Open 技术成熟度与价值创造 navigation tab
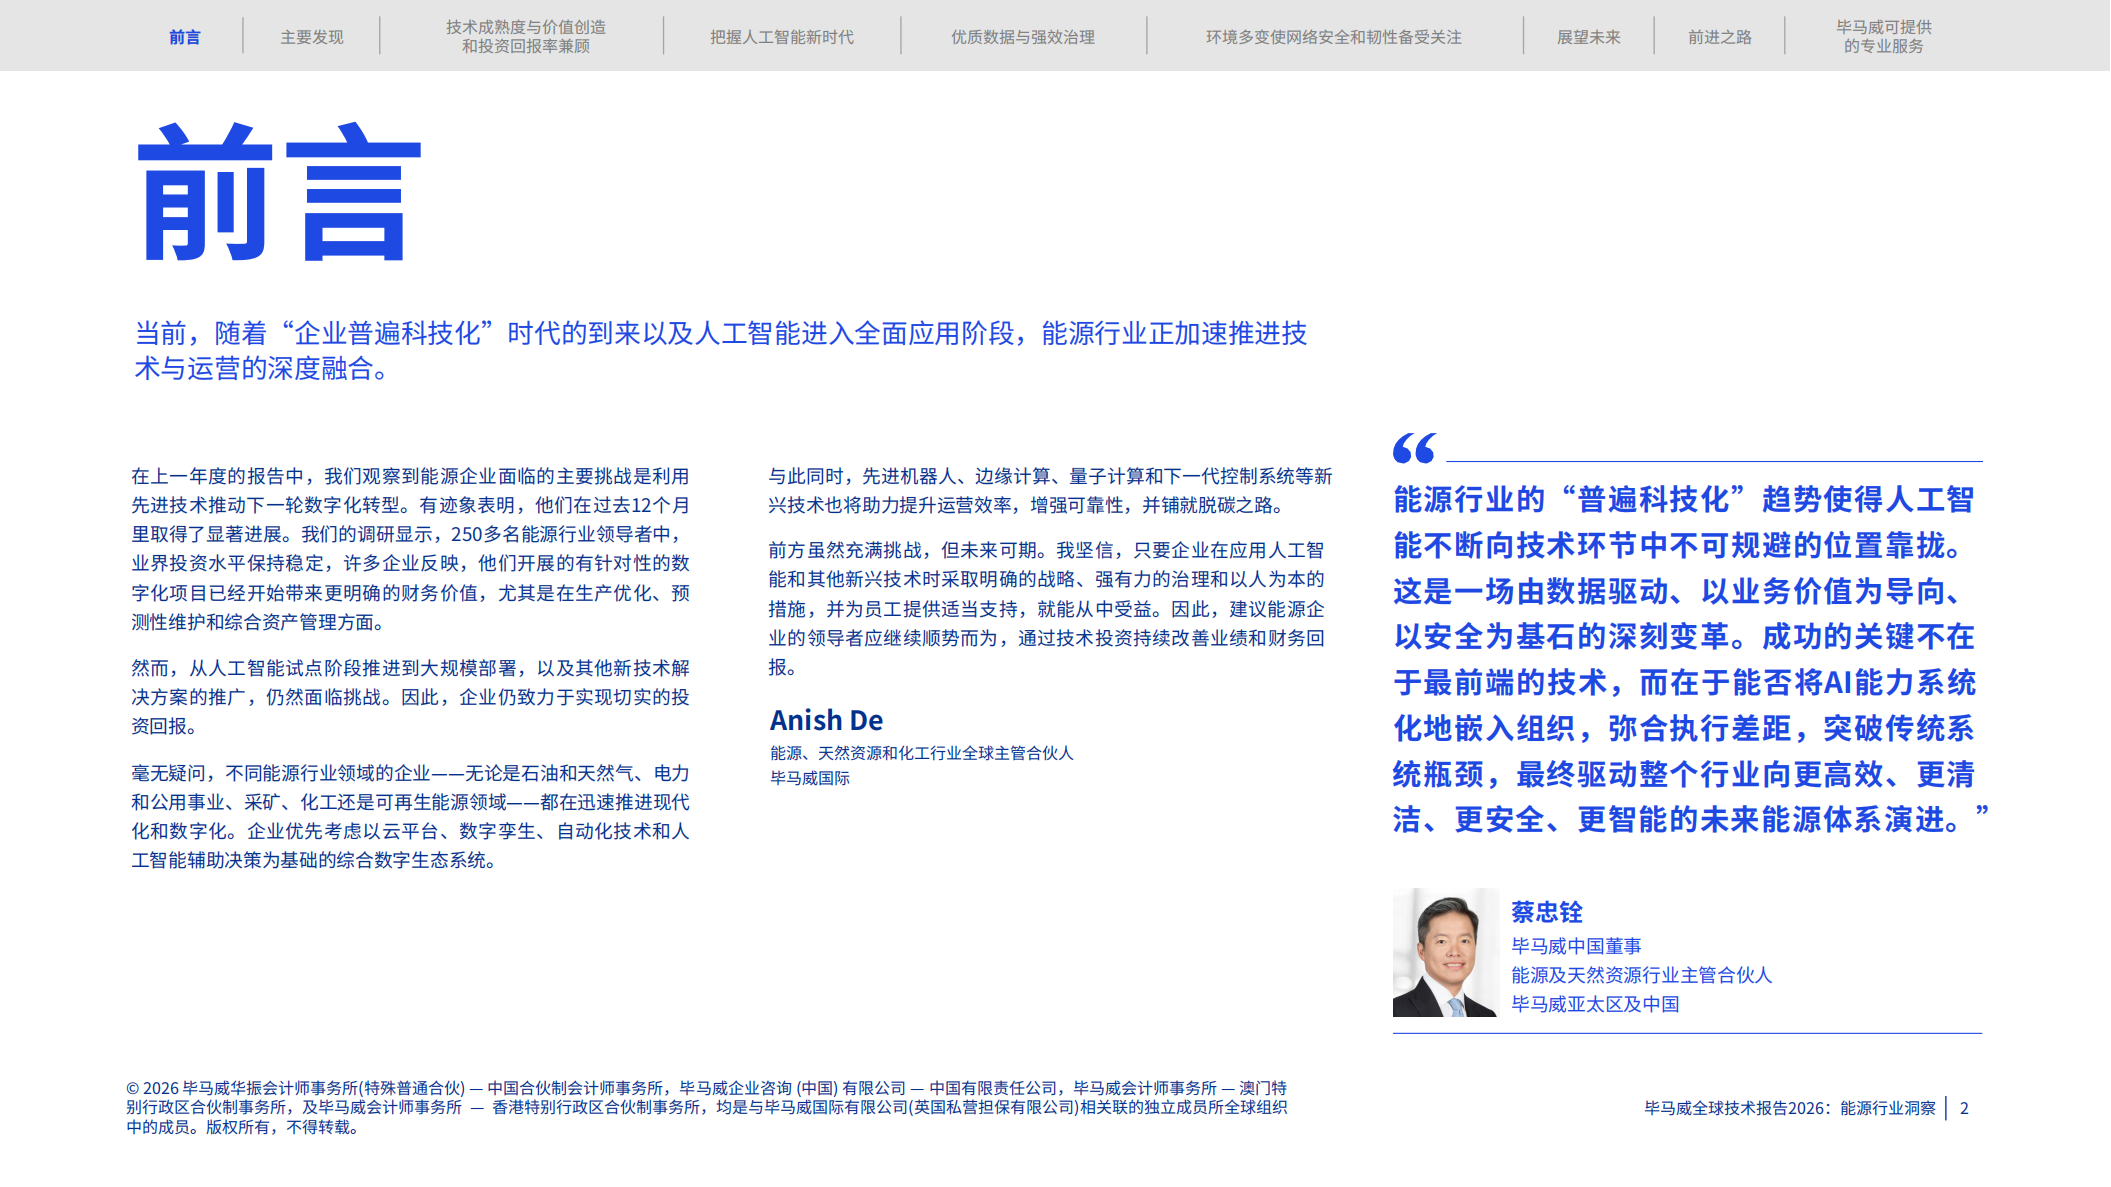The width and height of the screenshot is (2111, 1187). coord(525,37)
